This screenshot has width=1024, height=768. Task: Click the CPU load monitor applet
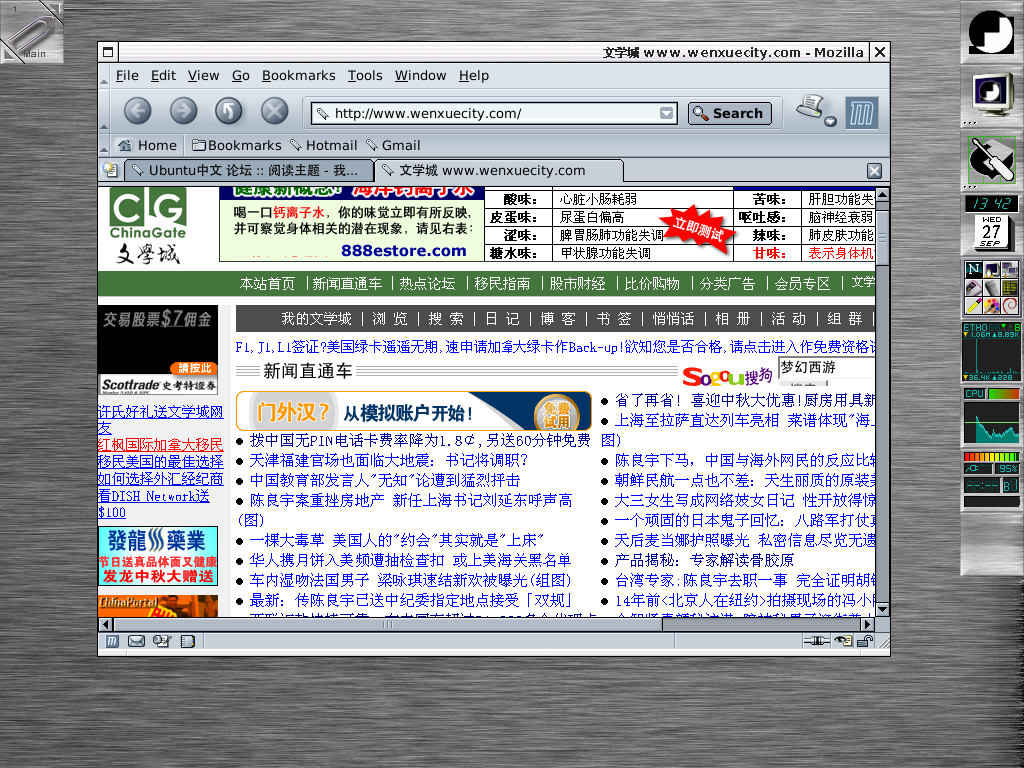click(991, 416)
